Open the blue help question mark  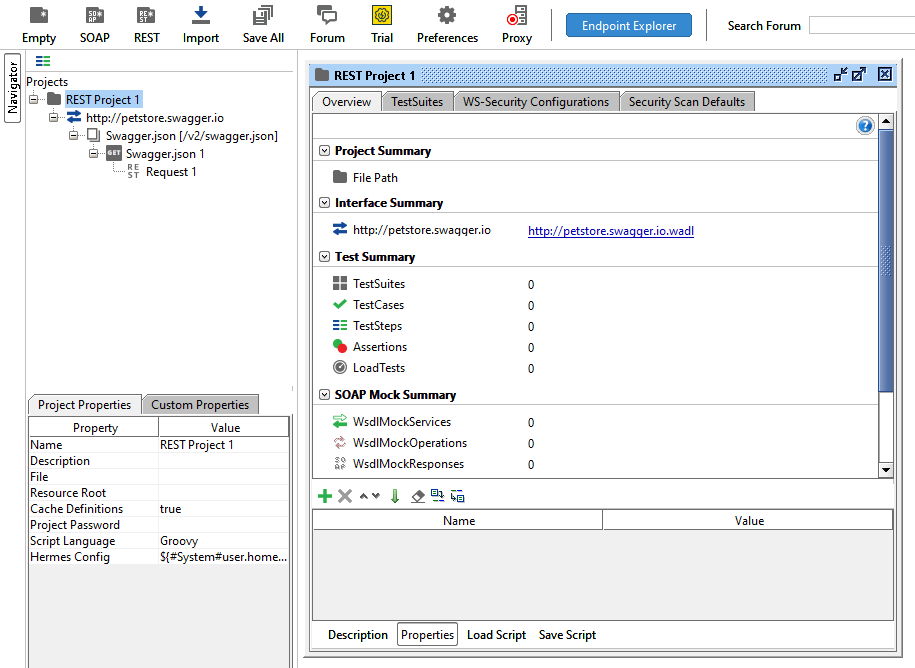tap(865, 126)
